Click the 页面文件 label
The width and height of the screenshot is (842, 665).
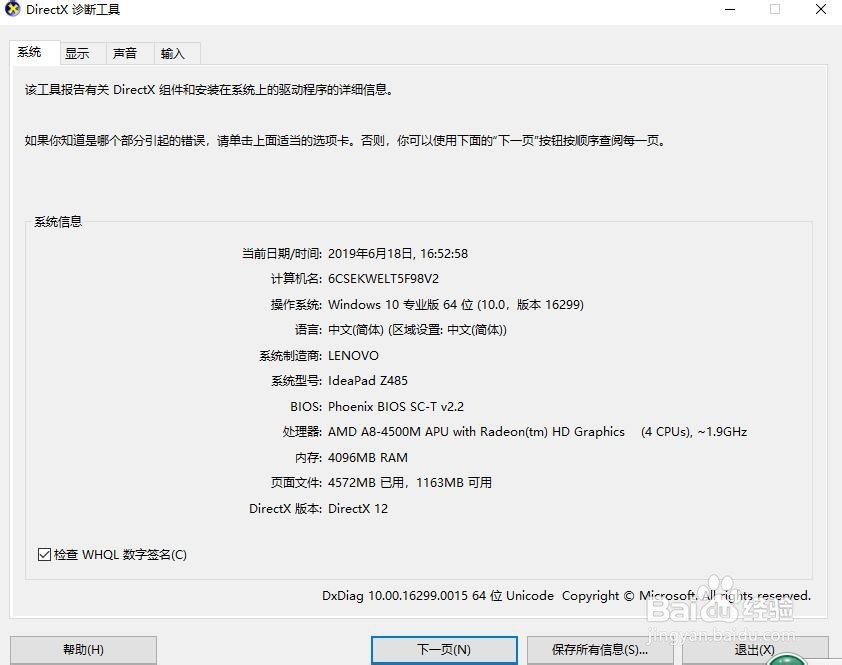tap(296, 483)
